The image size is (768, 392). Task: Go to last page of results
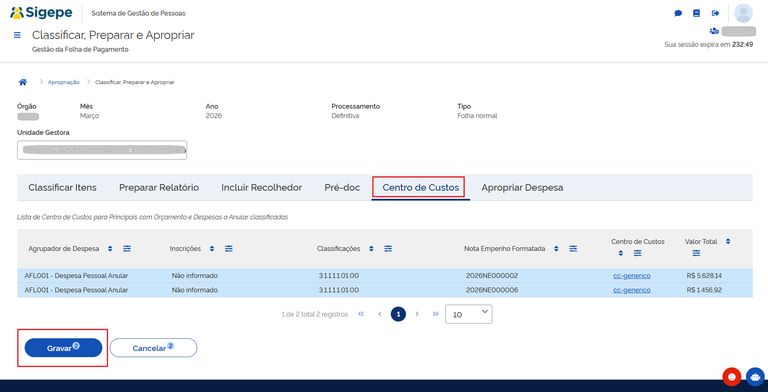pyautogui.click(x=435, y=314)
